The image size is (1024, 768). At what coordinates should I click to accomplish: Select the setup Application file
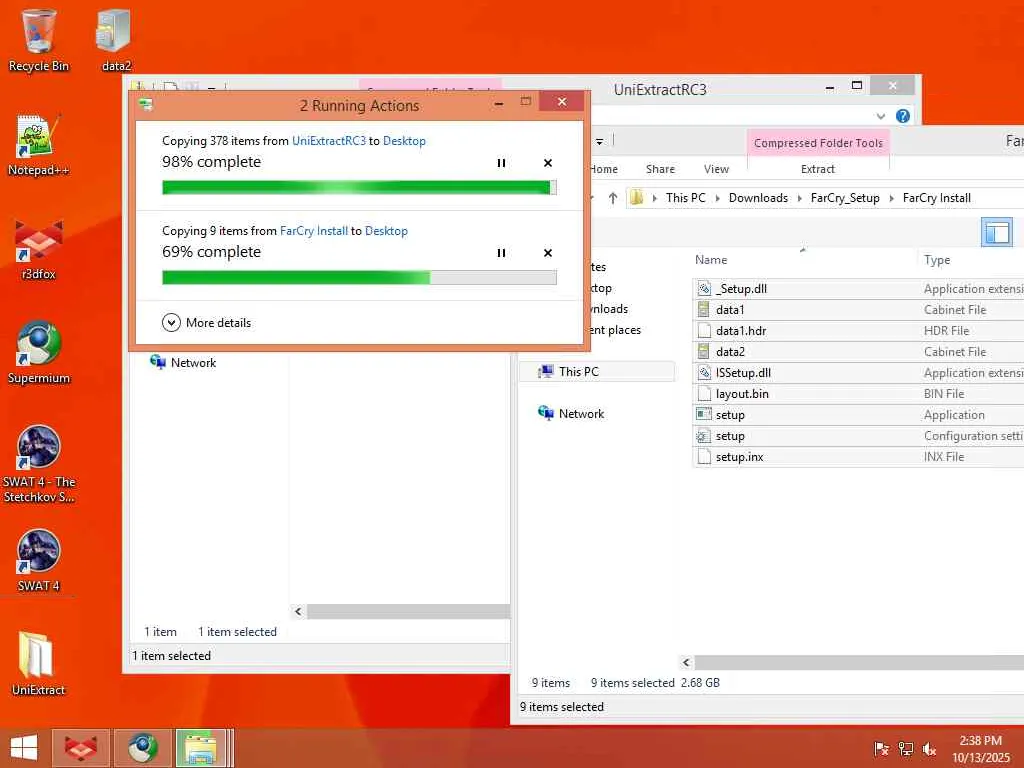tap(858, 415)
